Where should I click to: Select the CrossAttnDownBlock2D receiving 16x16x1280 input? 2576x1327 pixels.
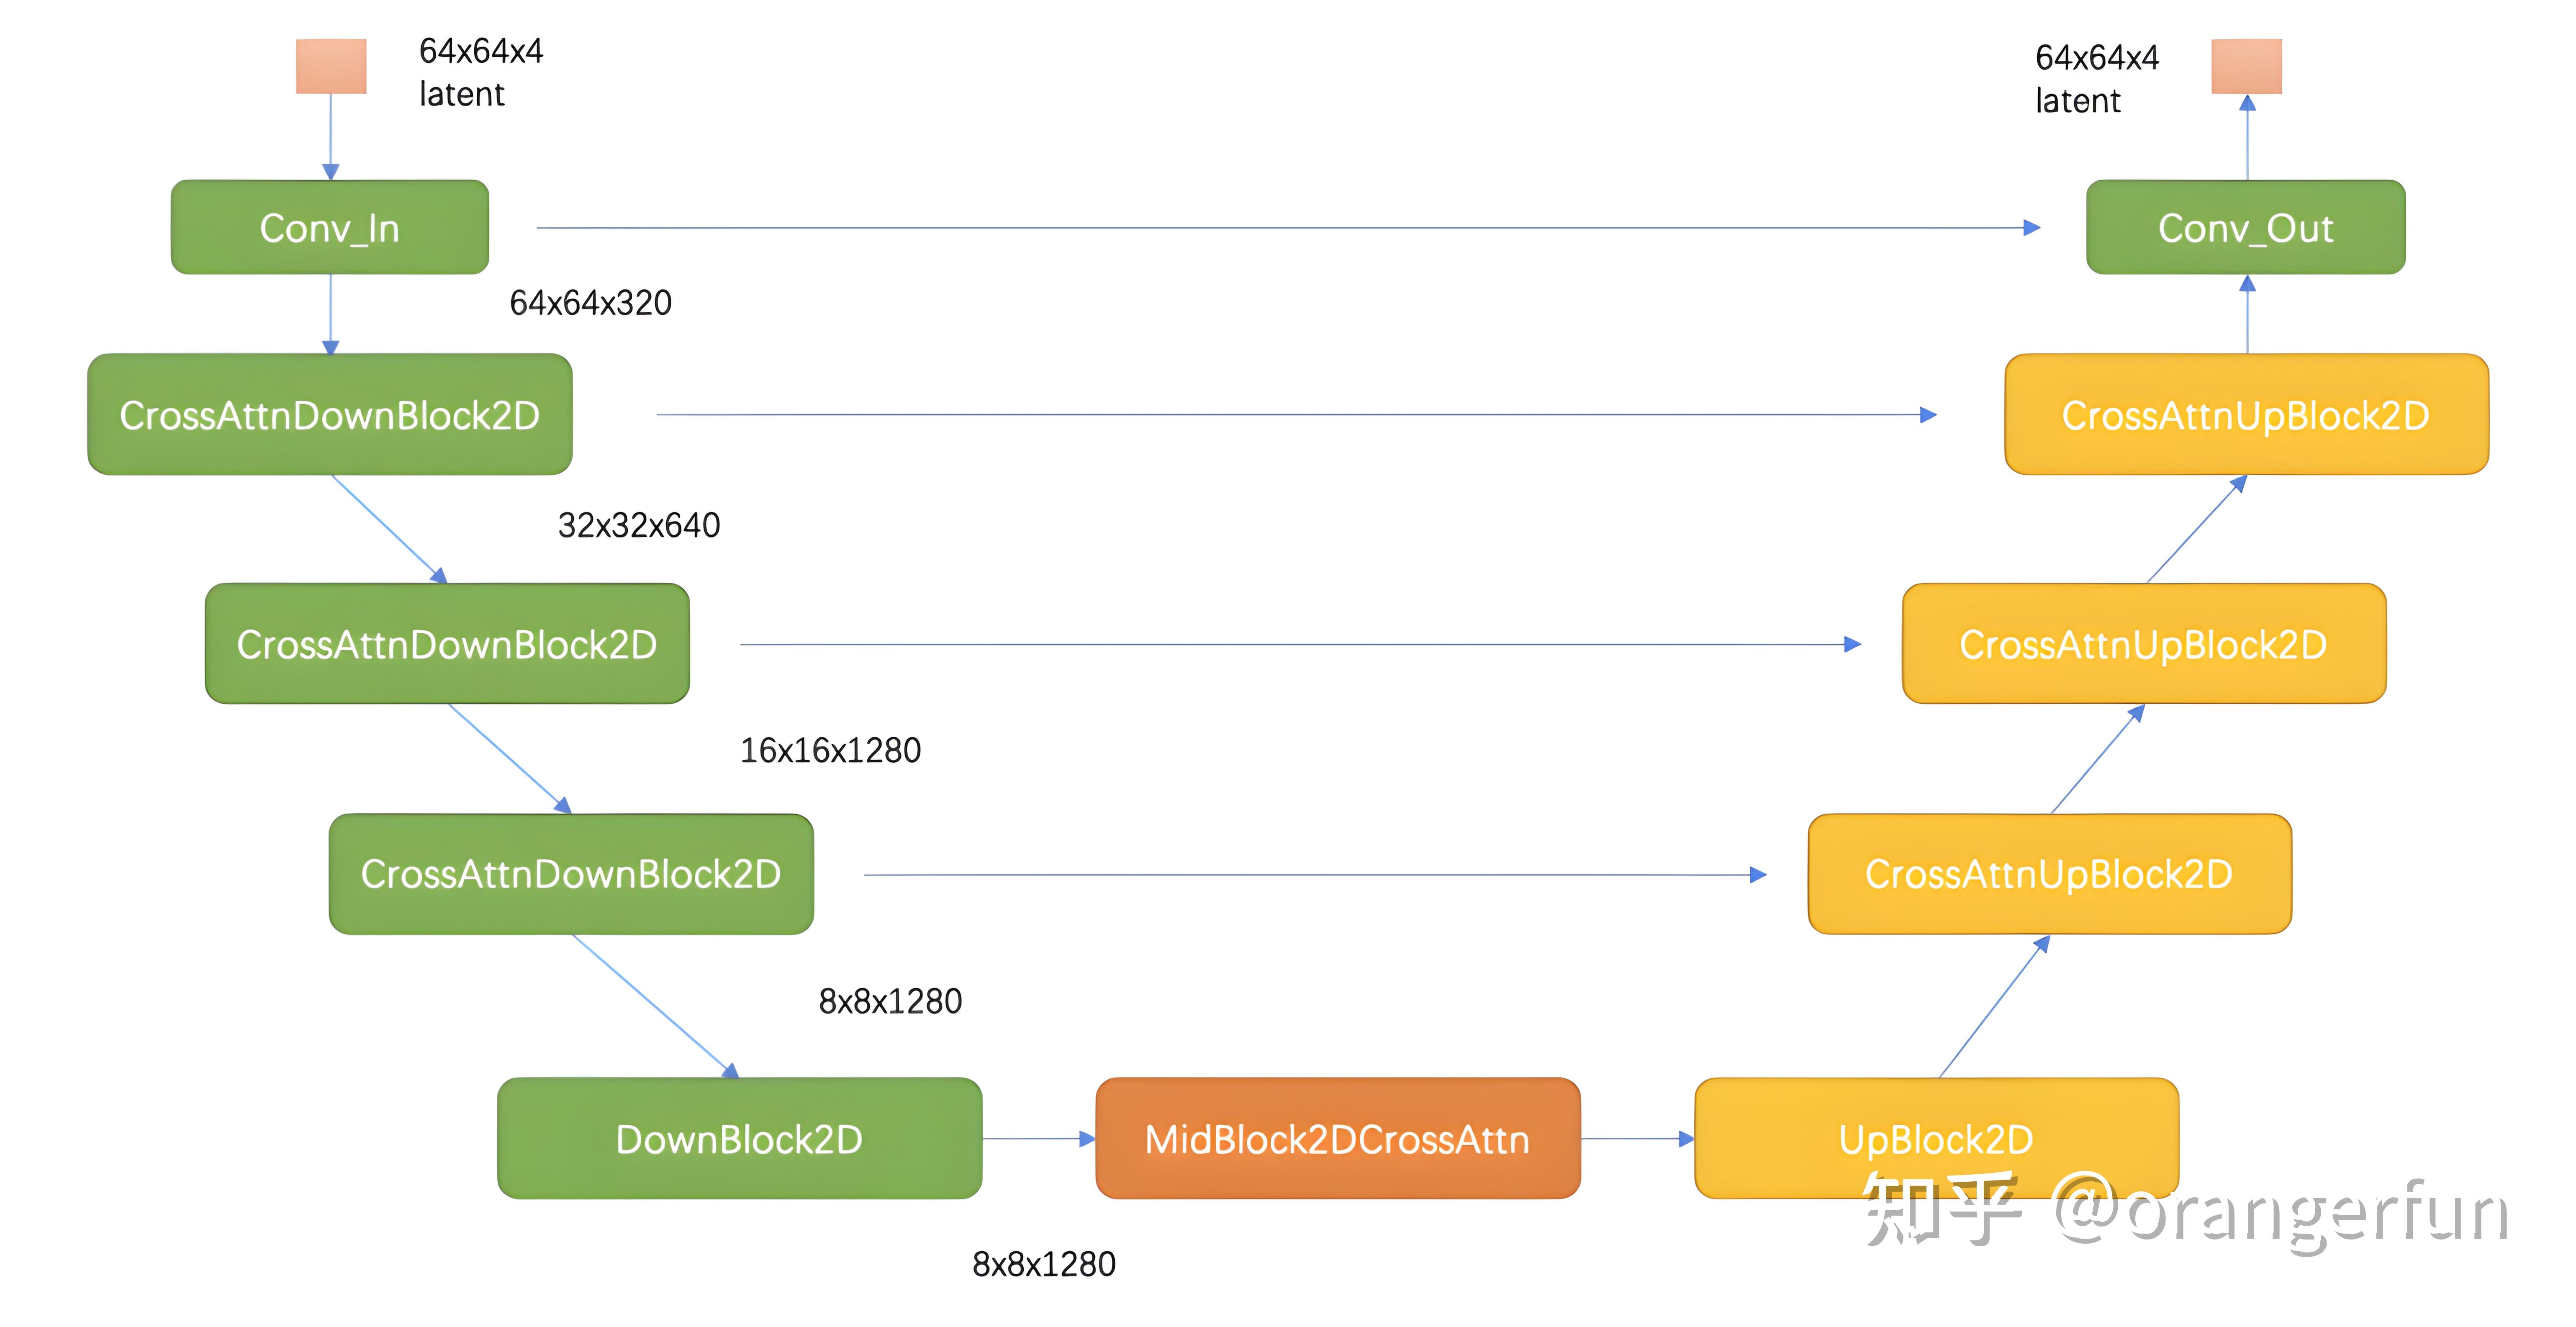click(x=571, y=874)
